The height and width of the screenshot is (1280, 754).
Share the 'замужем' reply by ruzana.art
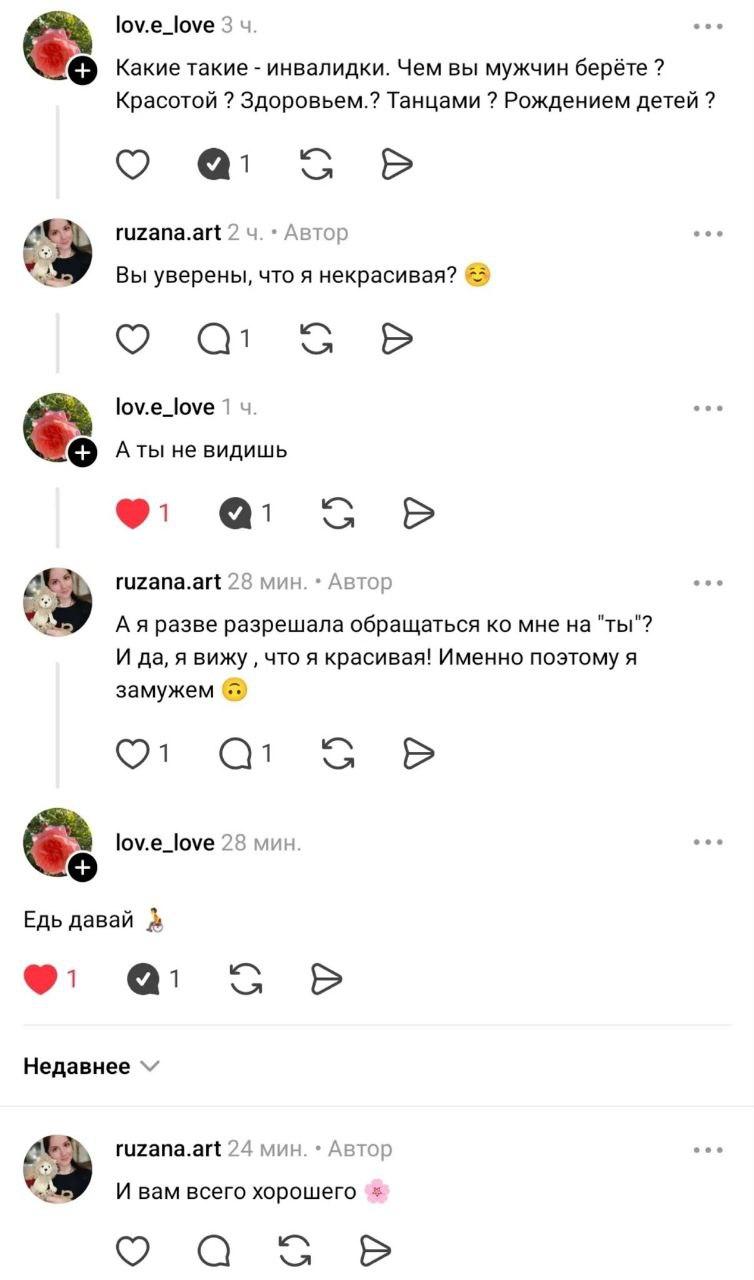(419, 753)
